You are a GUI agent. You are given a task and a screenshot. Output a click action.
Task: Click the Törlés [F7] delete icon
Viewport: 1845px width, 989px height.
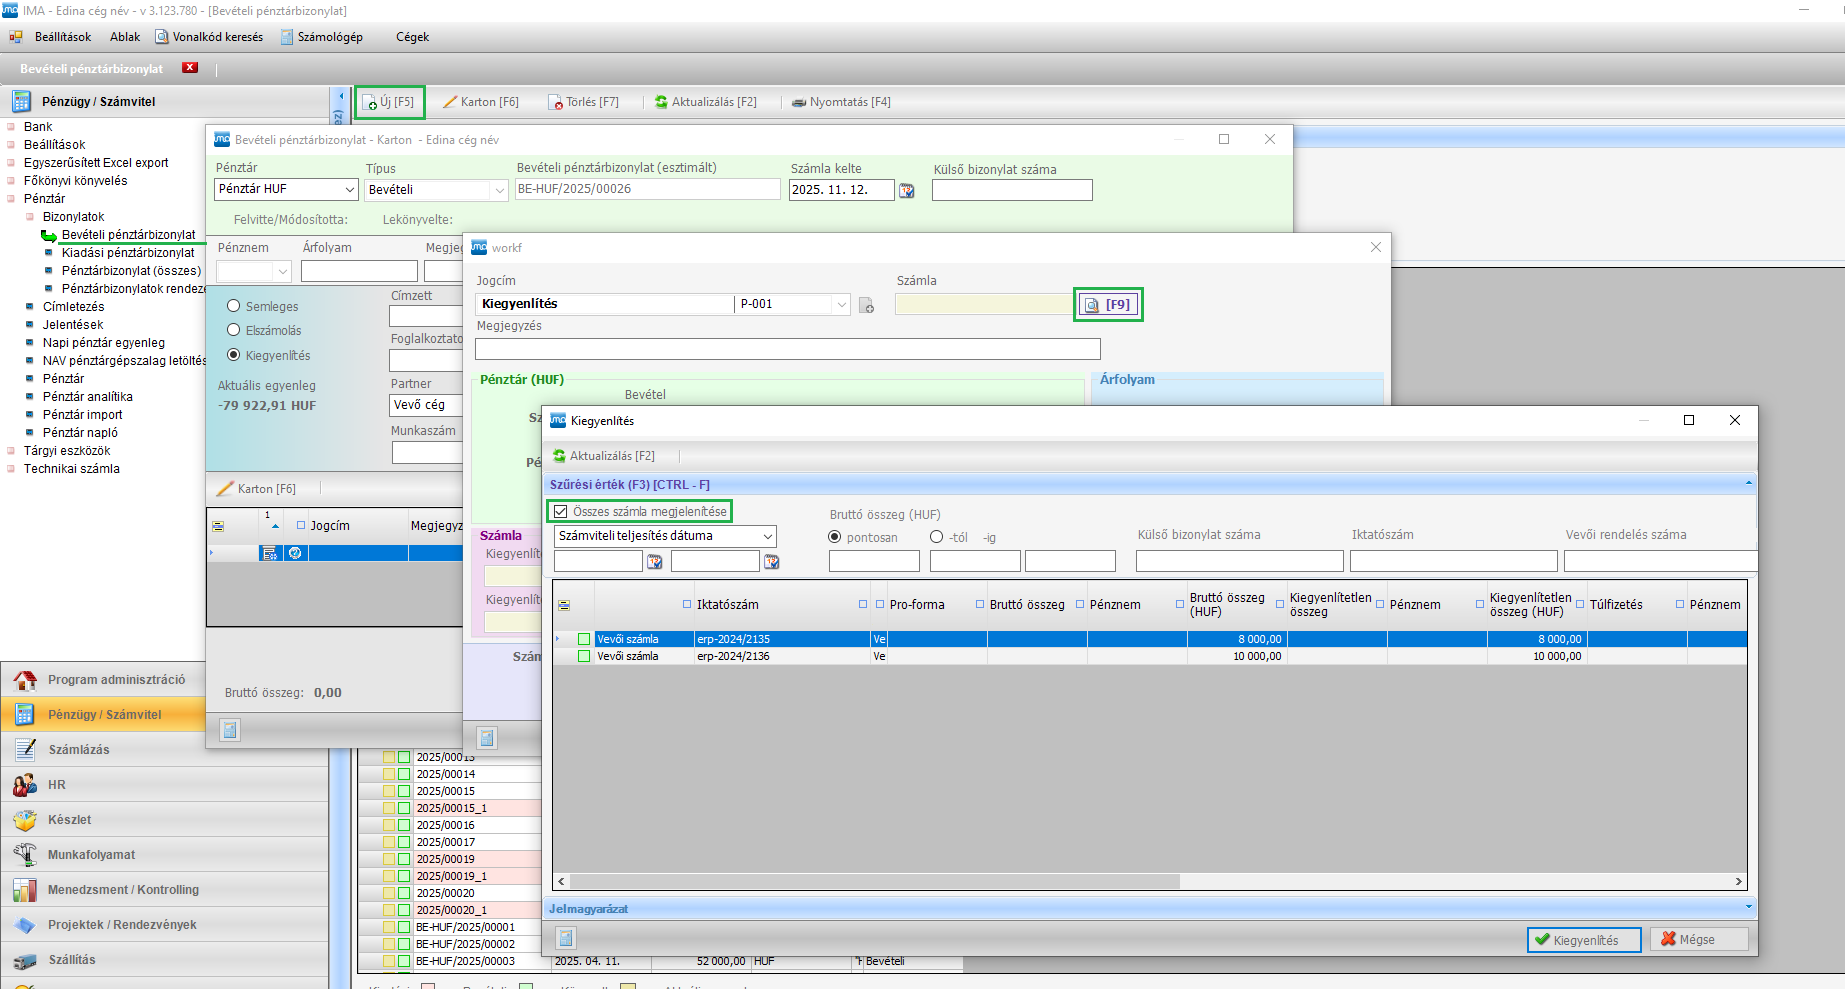pyautogui.click(x=556, y=102)
